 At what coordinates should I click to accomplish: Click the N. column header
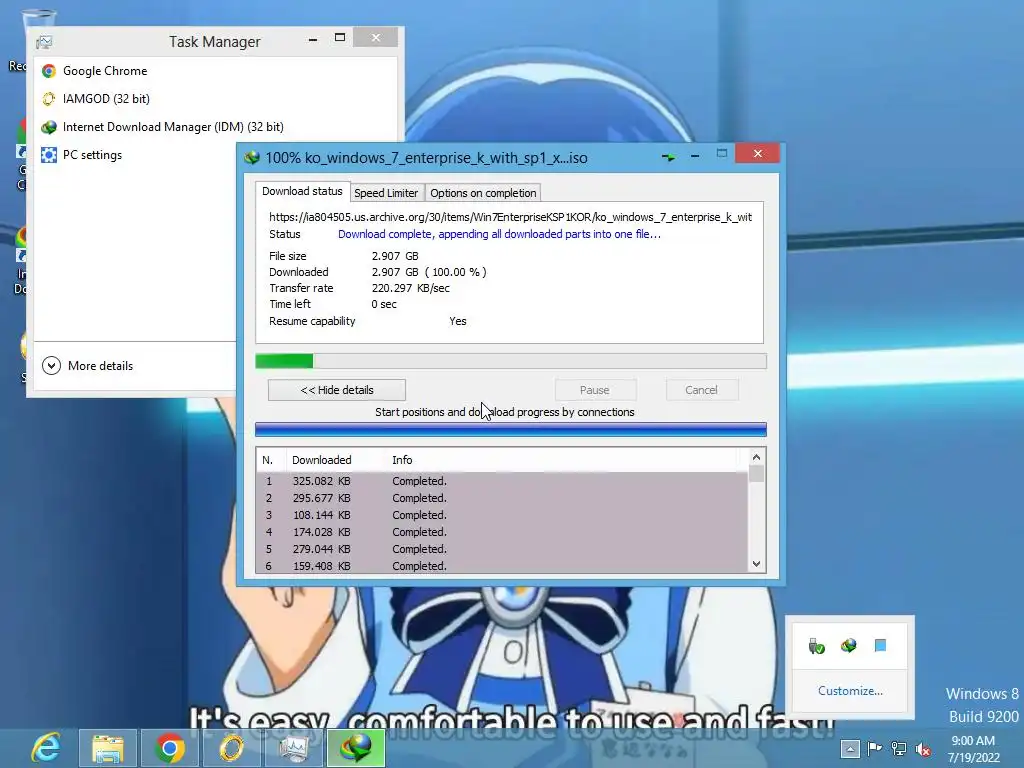point(270,460)
